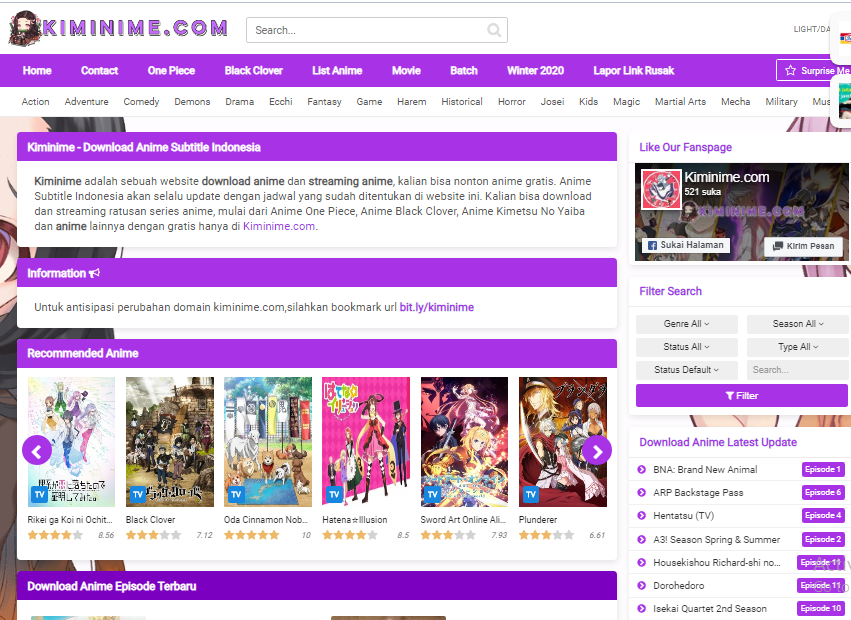Open the Batch menu item
This screenshot has width=851, height=620.
[463, 71]
